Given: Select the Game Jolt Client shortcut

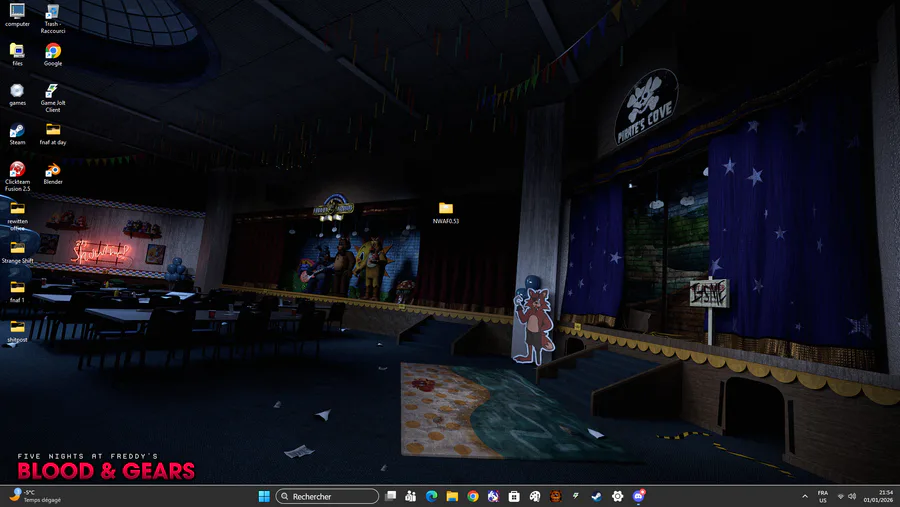Looking at the screenshot, I should (x=53, y=98).
